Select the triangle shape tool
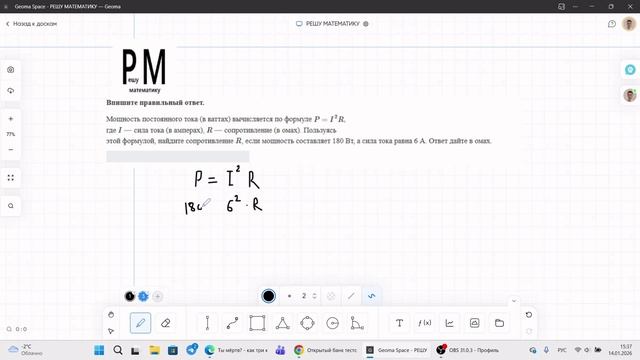Image resolution: width=640 pixels, height=360 pixels. [282, 323]
